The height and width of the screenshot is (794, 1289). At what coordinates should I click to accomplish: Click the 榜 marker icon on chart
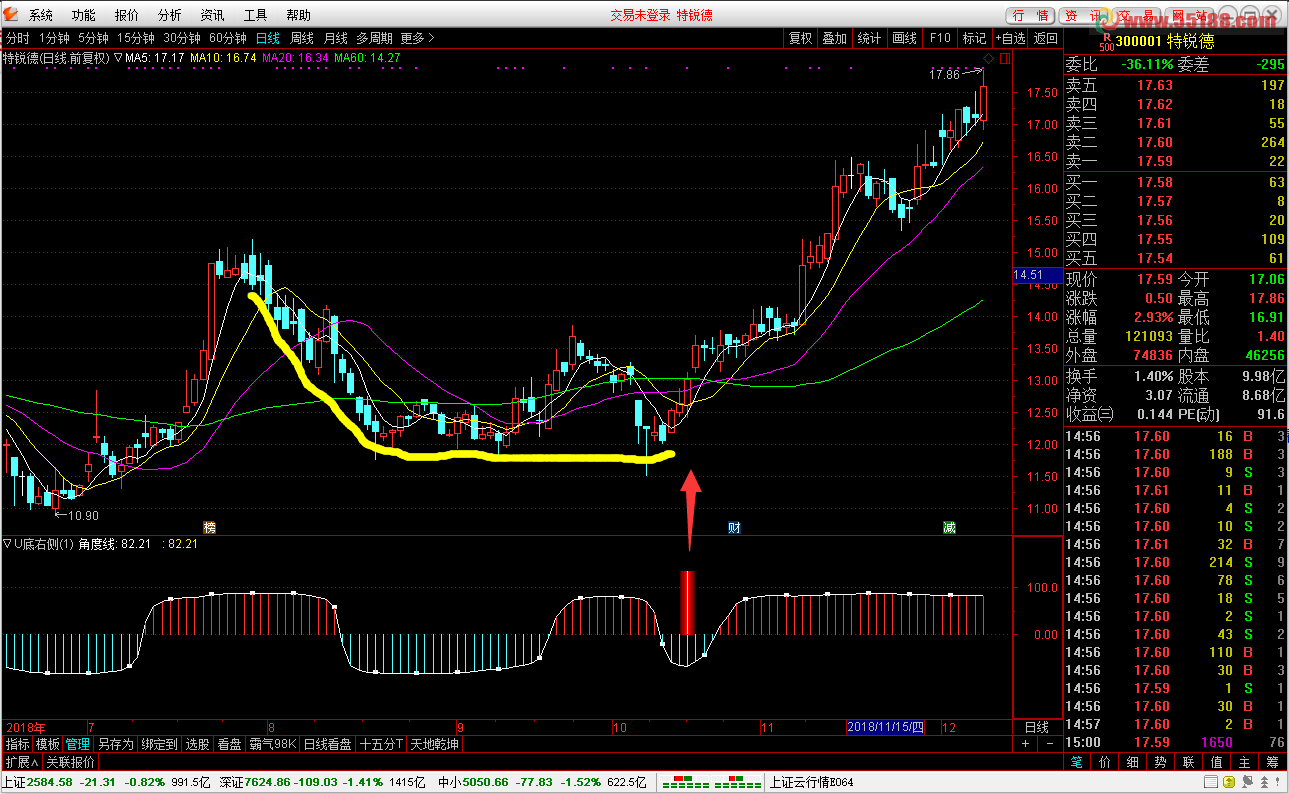click(x=209, y=527)
